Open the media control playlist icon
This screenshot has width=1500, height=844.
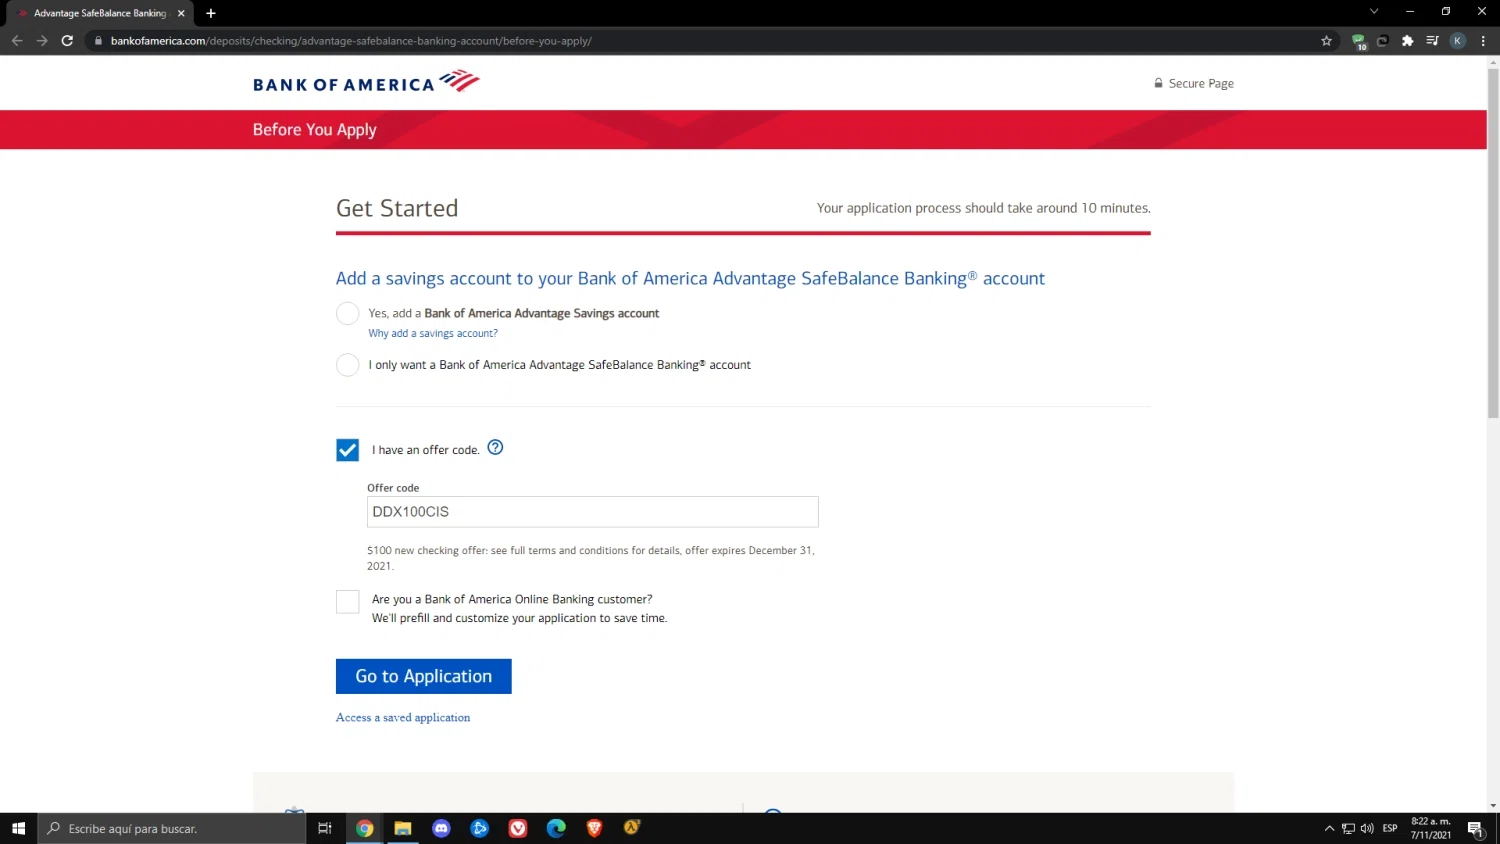pyautogui.click(x=1432, y=41)
